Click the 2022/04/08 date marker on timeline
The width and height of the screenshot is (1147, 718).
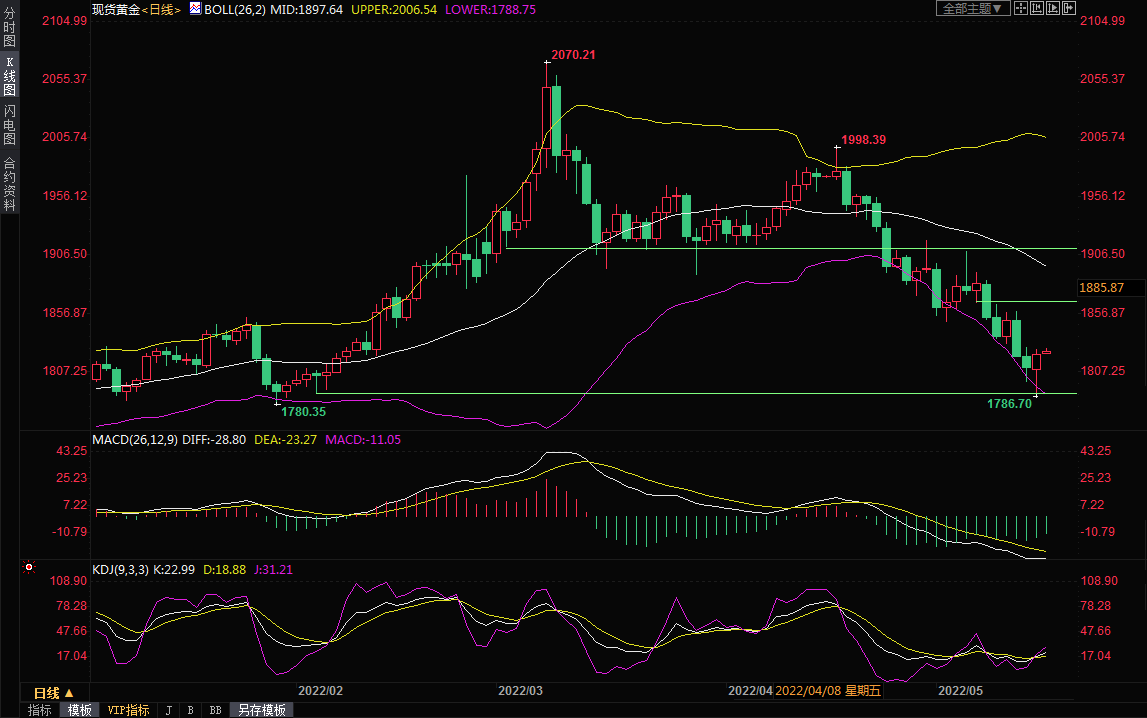(808, 691)
